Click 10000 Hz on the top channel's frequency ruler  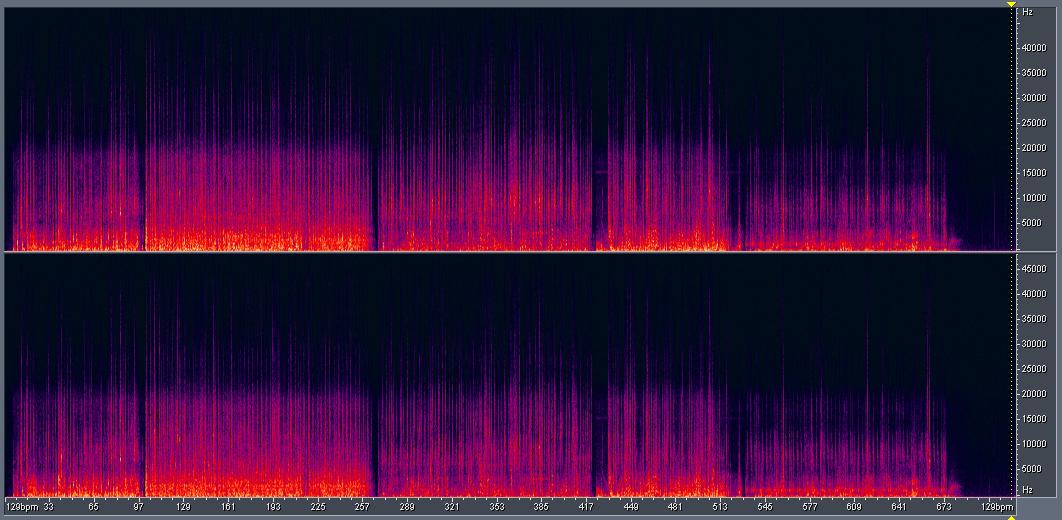tap(1033, 198)
